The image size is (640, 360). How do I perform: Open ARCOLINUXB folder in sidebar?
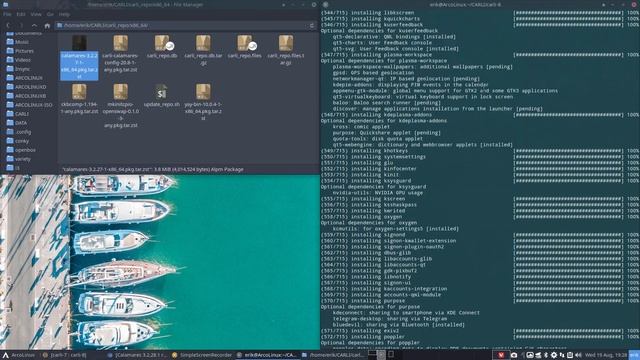click(x=27, y=96)
